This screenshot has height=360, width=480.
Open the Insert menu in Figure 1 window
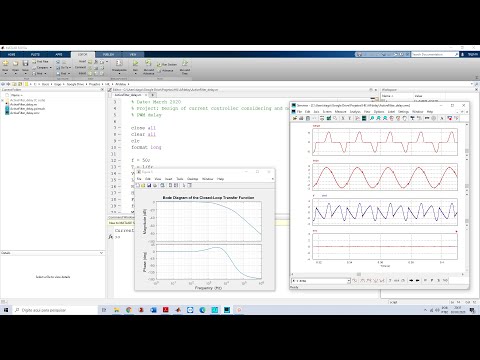click(x=168, y=179)
